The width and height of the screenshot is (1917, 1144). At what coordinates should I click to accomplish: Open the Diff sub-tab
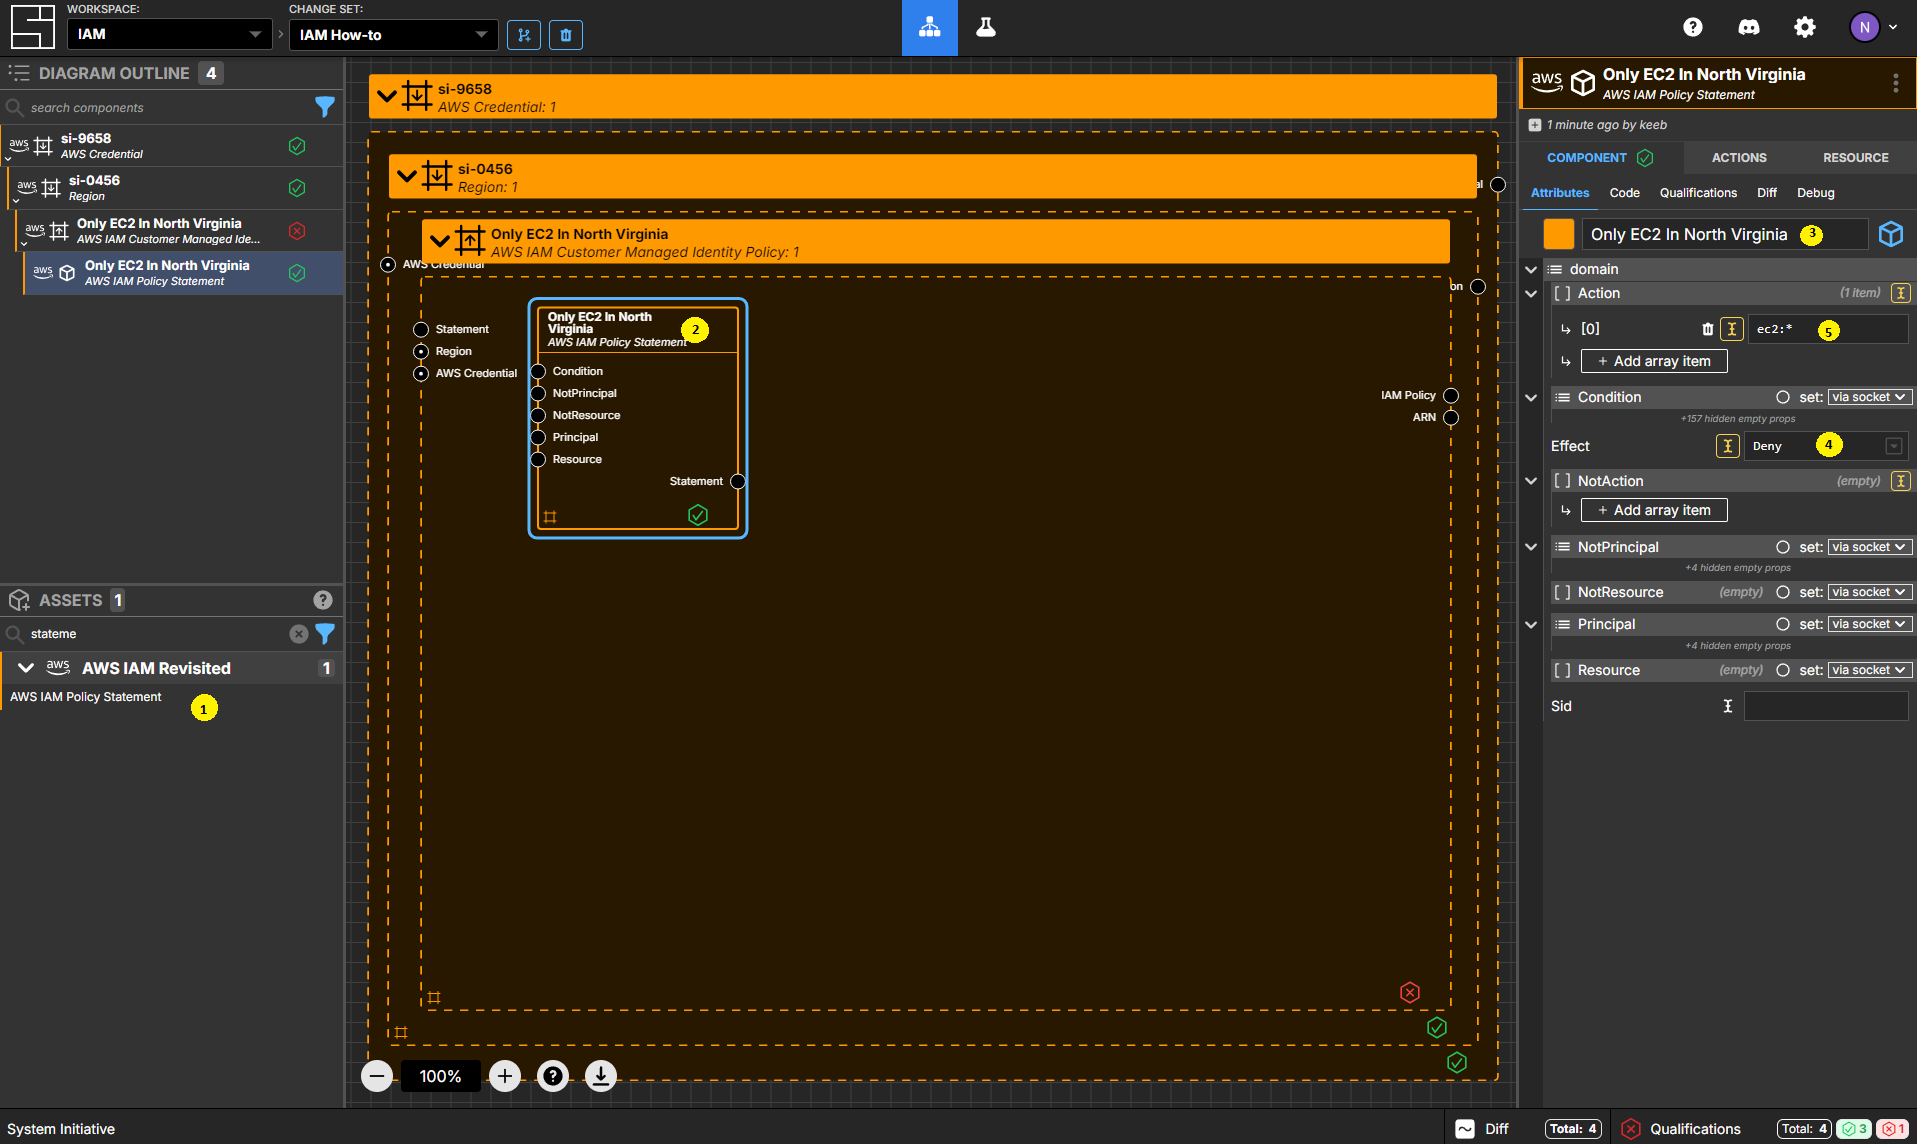coord(1767,193)
